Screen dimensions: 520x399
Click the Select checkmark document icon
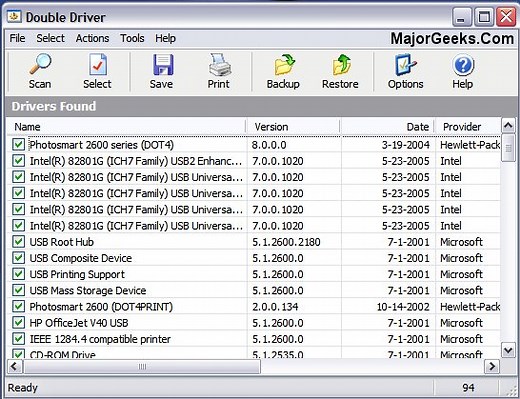click(x=98, y=64)
